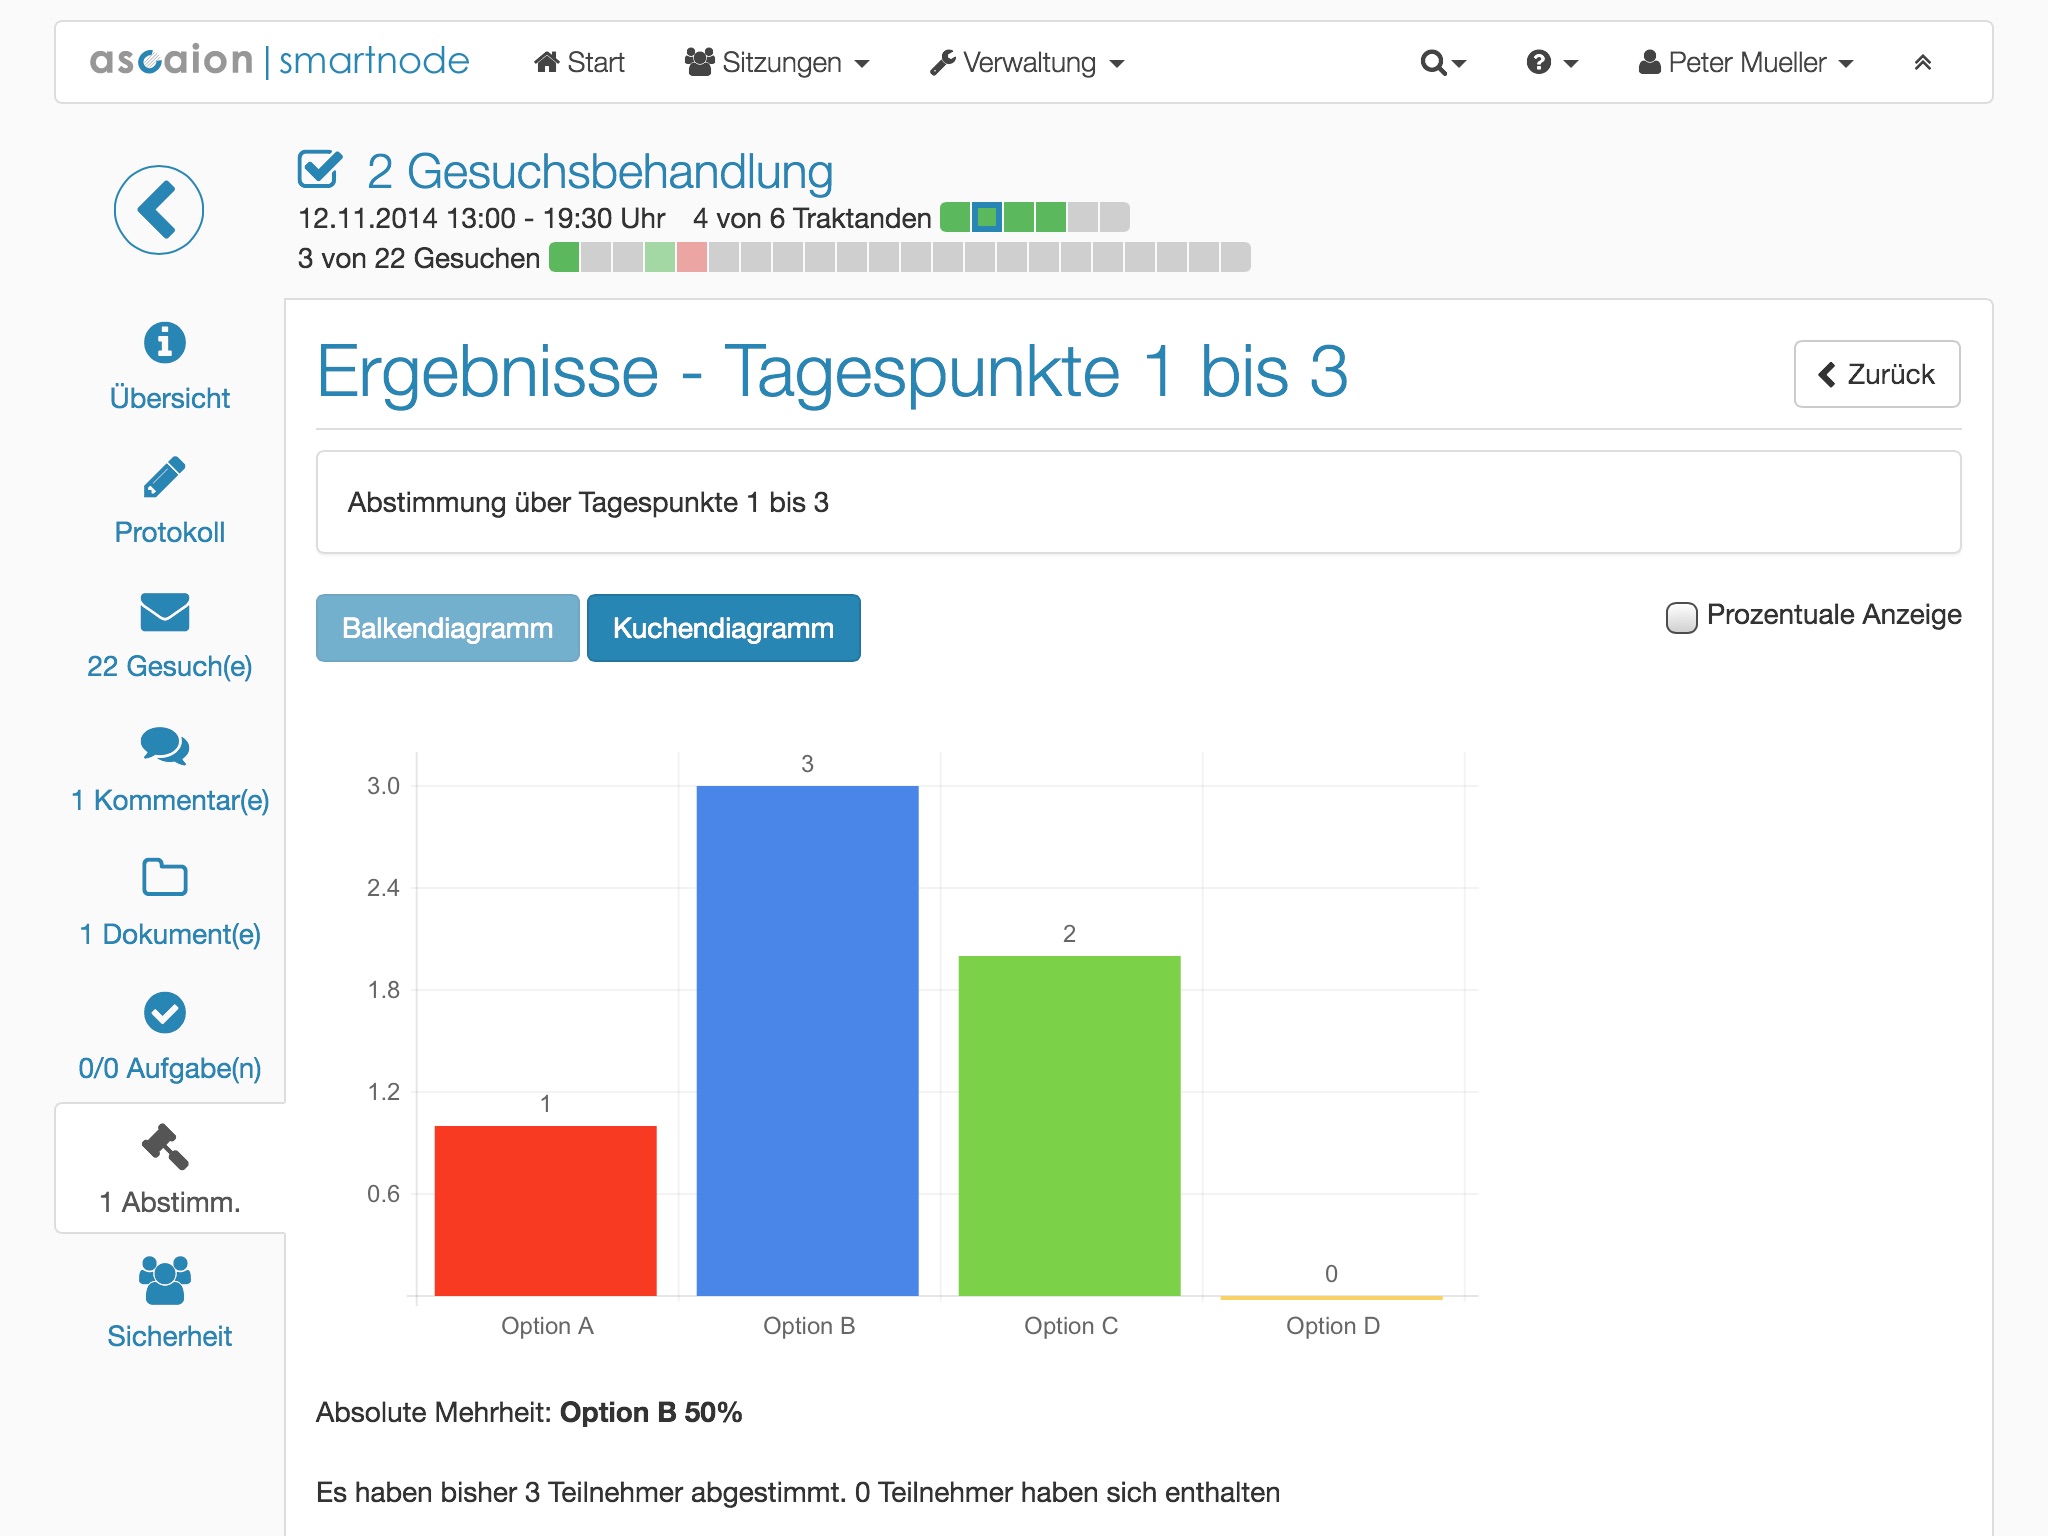Click the Zurück button

[1877, 374]
